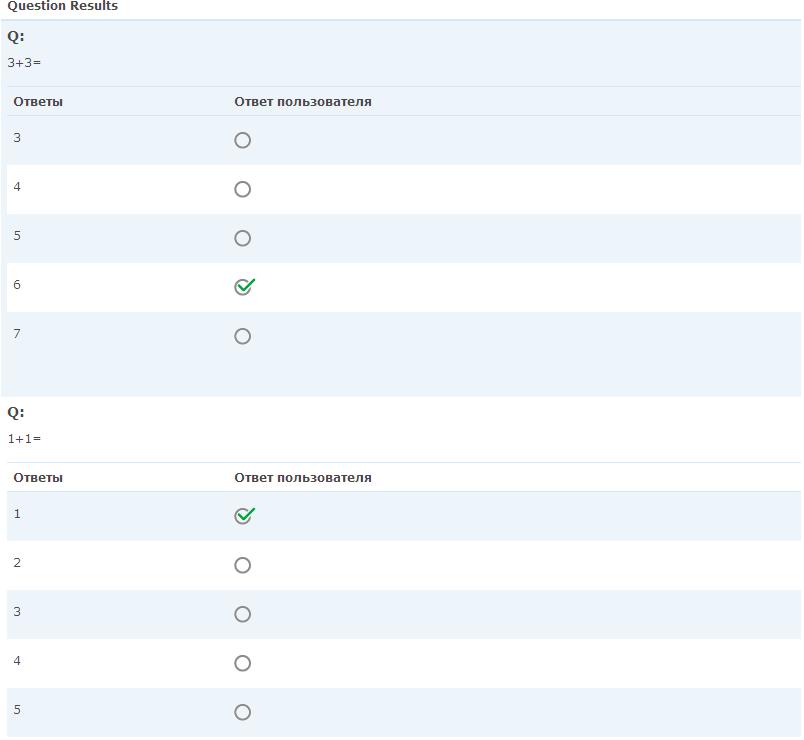Viewport: 804px width, 740px height.
Task: Click the answer label 2 in 1+1= table
Action: tap(17, 563)
